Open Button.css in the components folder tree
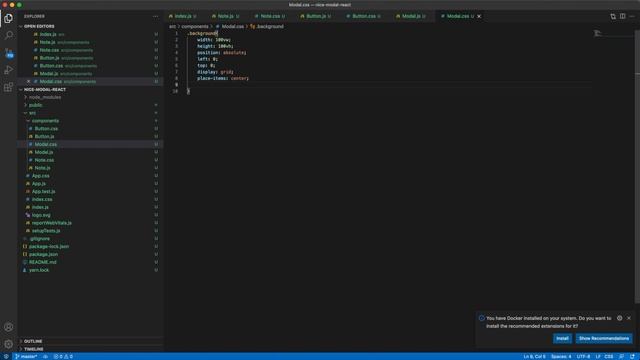Image resolution: width=640 pixels, height=360 pixels. [x=46, y=129]
